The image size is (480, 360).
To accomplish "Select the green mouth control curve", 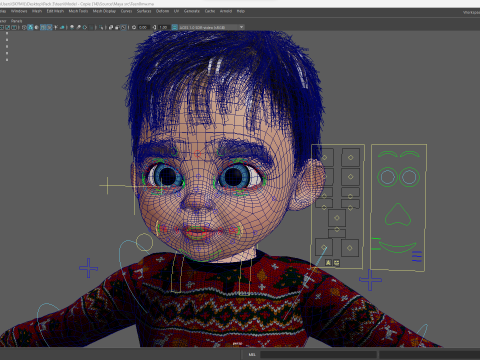I will [398, 247].
